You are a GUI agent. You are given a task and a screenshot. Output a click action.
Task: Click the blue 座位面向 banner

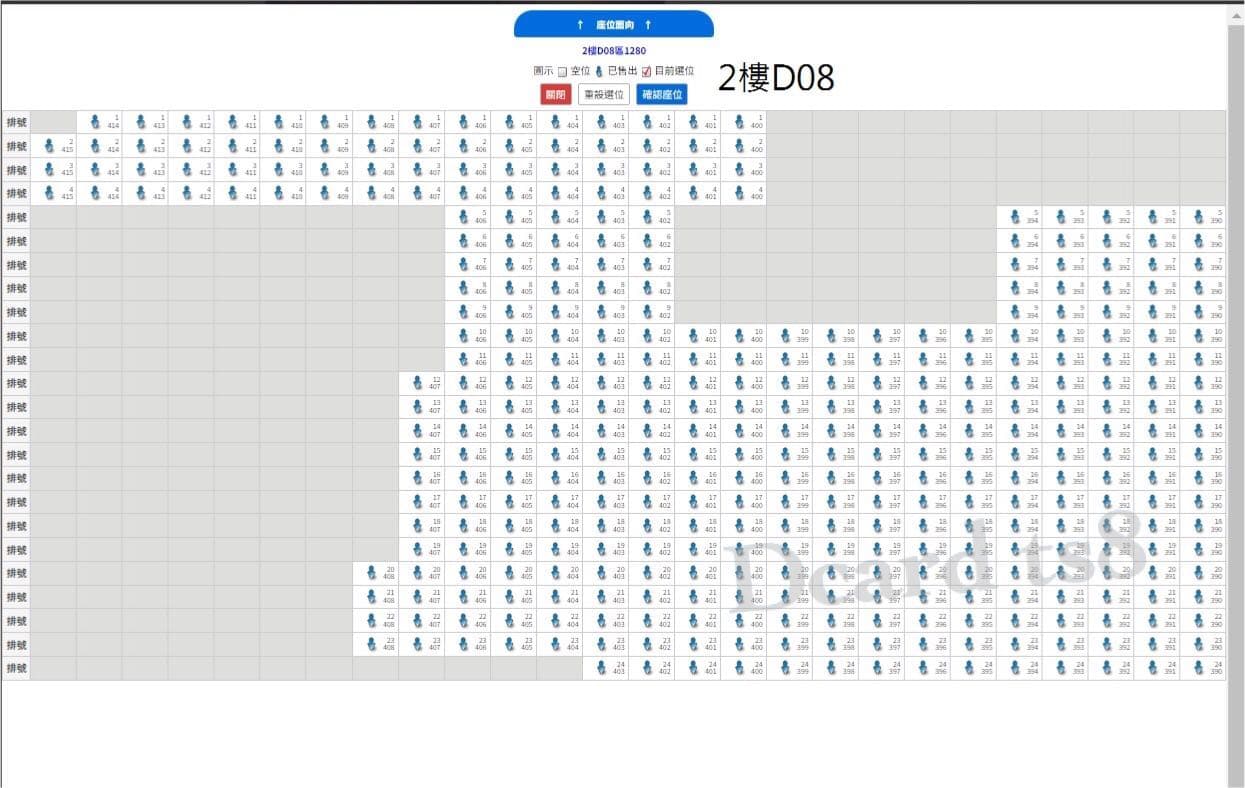(x=614, y=24)
